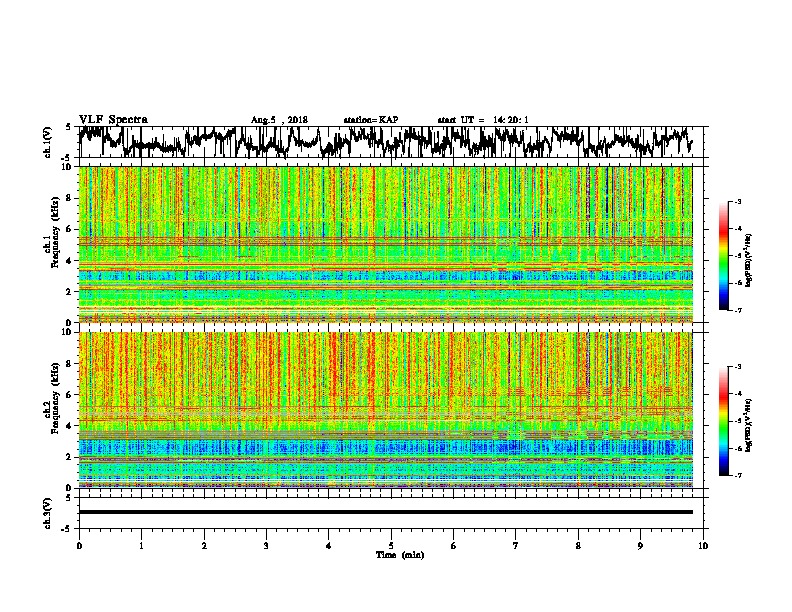The width and height of the screenshot is (792, 612).
Task: Click the "10" frequency tick of ch.1 spectrogram
Action: pyautogui.click(x=67, y=167)
